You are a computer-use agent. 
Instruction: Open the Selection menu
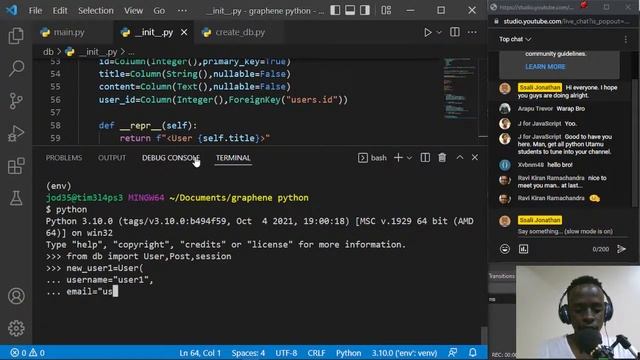[x=96, y=11]
